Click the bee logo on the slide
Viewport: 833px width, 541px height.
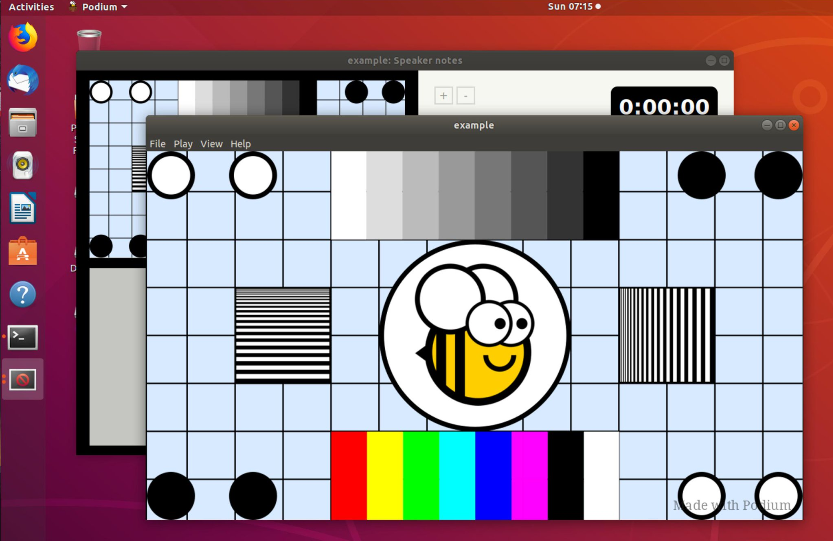click(475, 335)
